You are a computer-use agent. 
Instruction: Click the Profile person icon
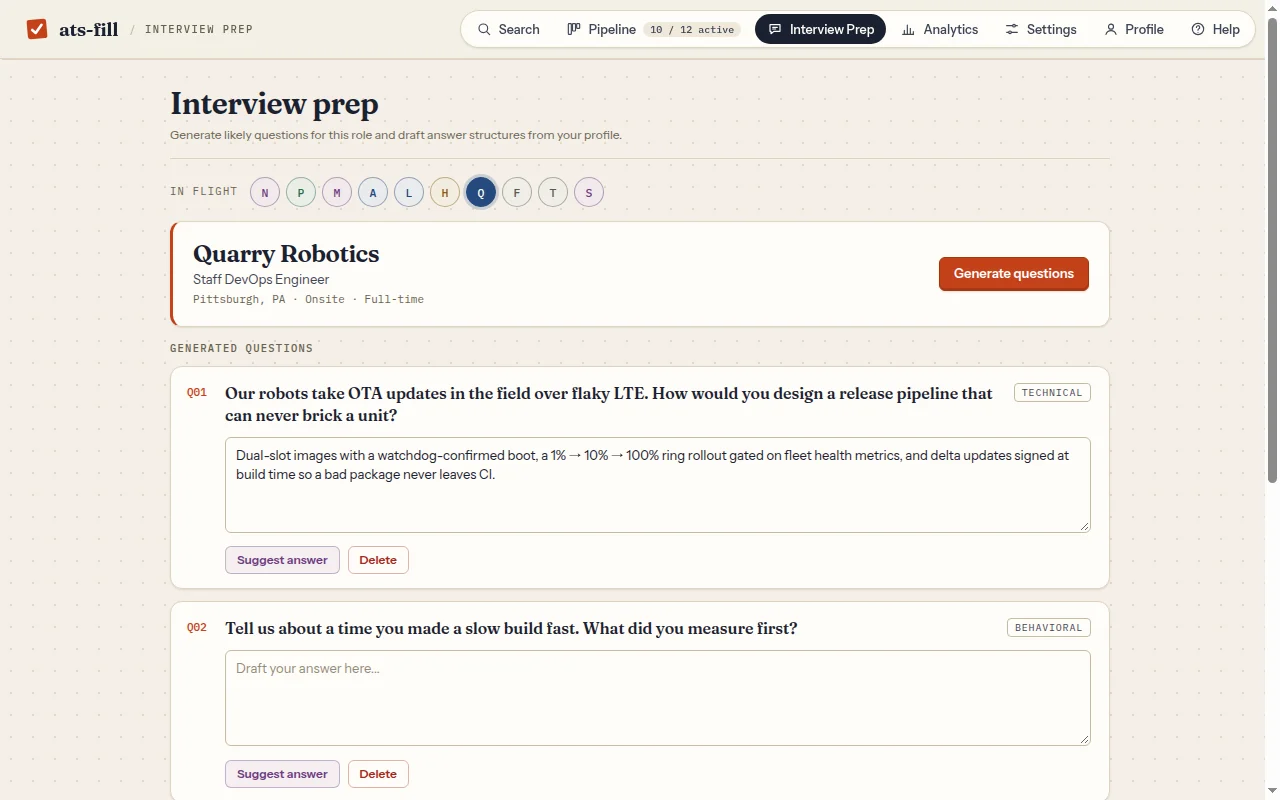[1110, 29]
